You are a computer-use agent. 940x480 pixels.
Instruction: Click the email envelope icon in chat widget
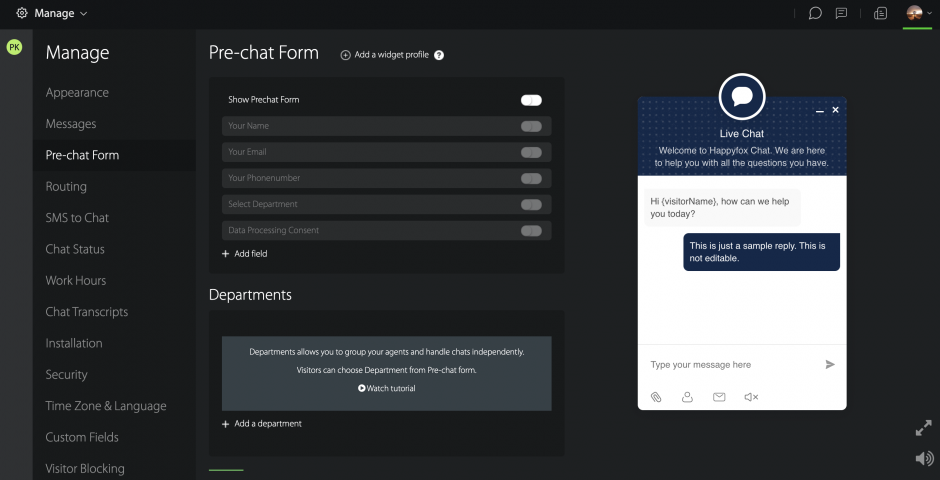(719, 397)
